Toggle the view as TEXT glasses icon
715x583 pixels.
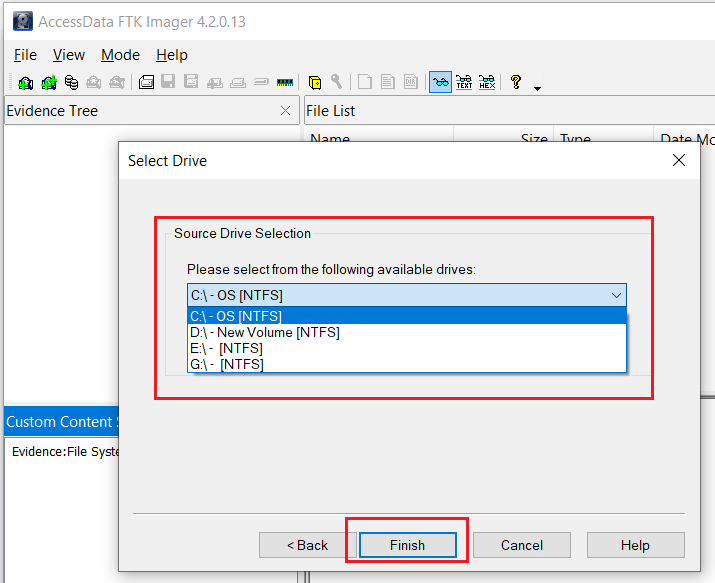464,83
